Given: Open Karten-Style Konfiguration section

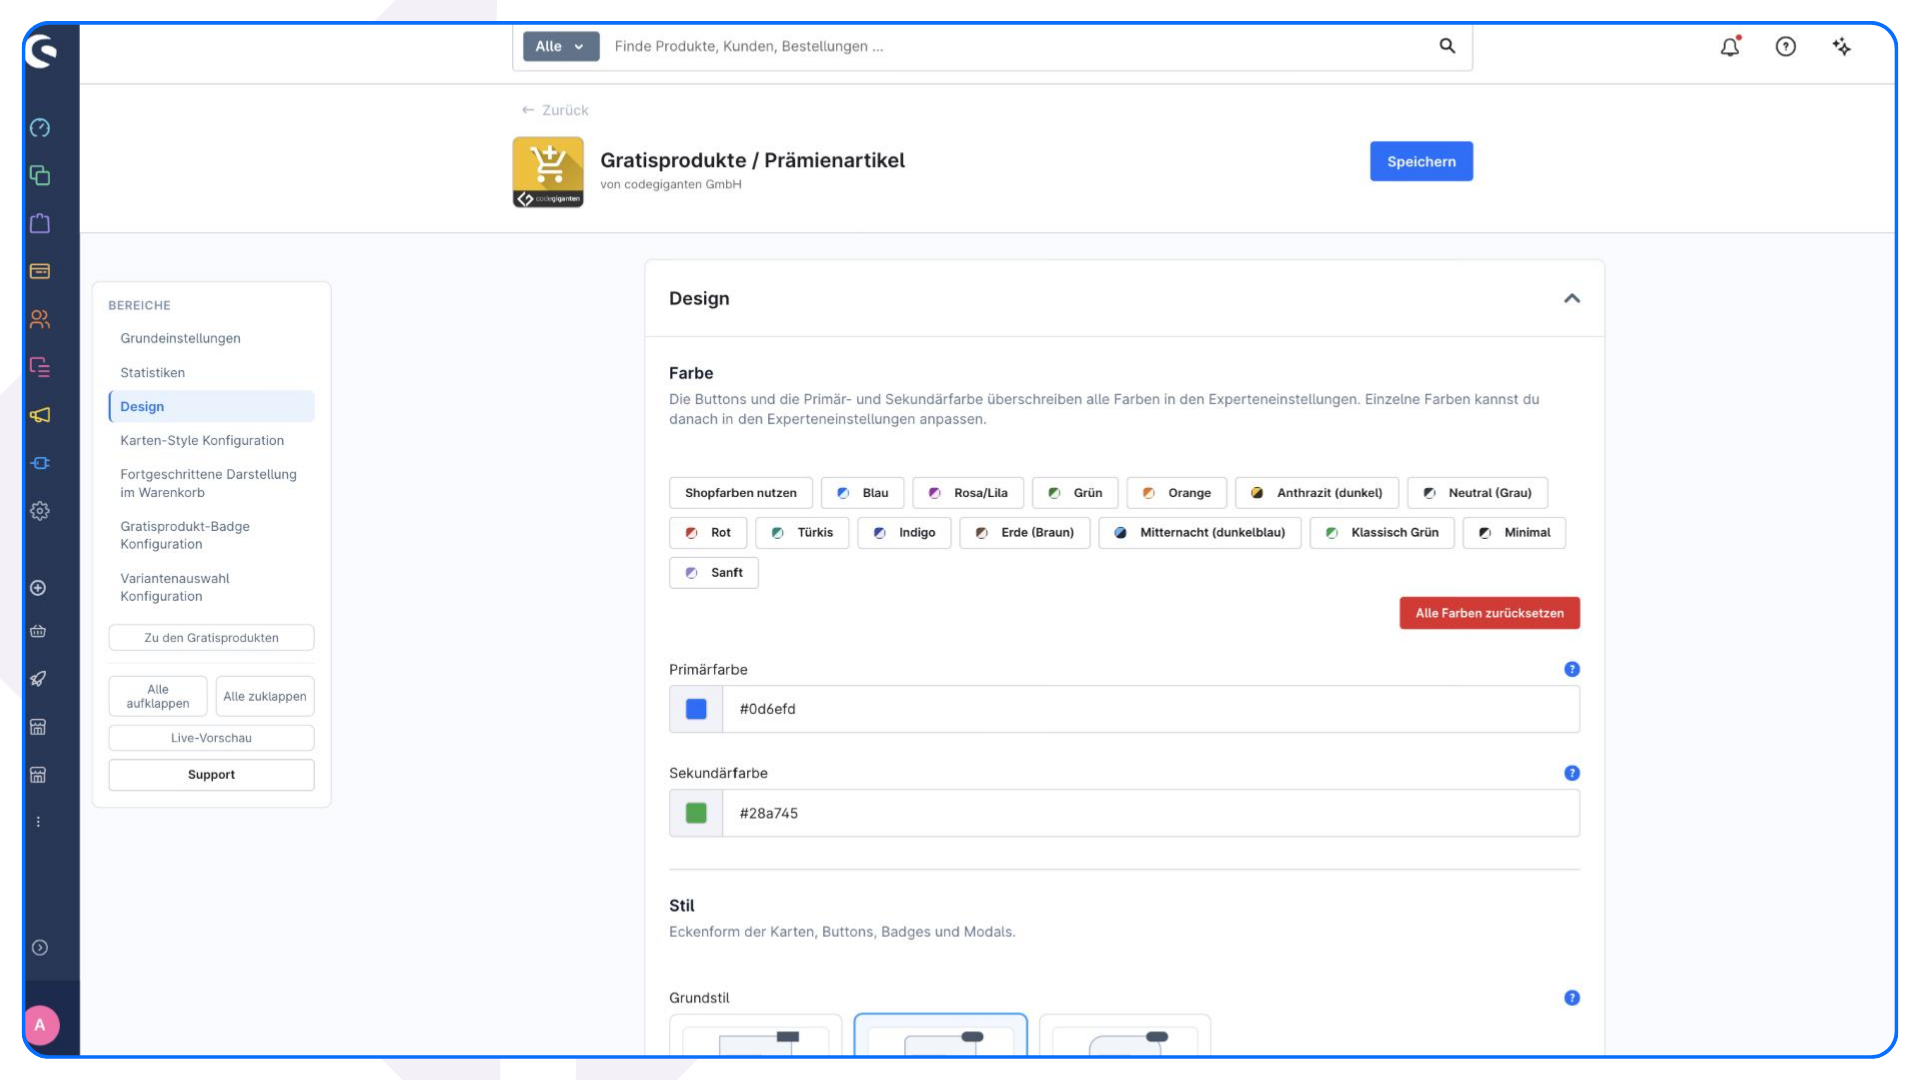Looking at the screenshot, I should click(x=202, y=440).
